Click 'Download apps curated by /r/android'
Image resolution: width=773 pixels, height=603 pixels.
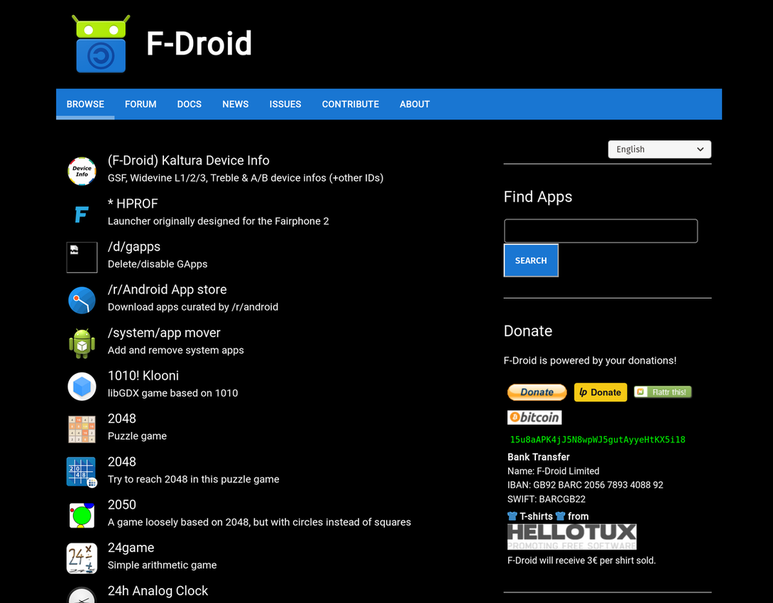193,307
